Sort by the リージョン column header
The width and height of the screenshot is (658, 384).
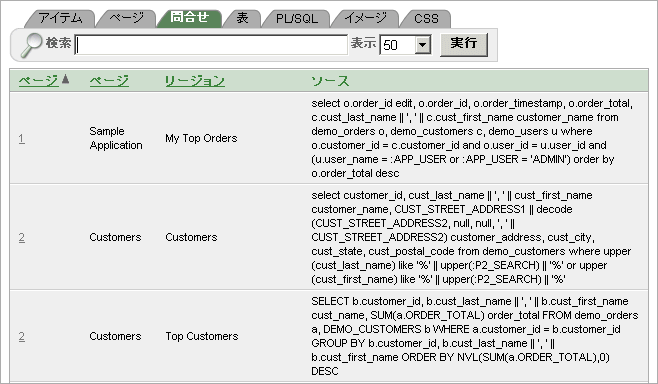coord(195,81)
